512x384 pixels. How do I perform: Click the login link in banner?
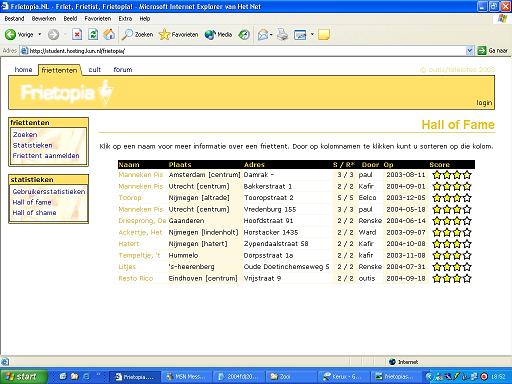pyautogui.click(x=484, y=103)
